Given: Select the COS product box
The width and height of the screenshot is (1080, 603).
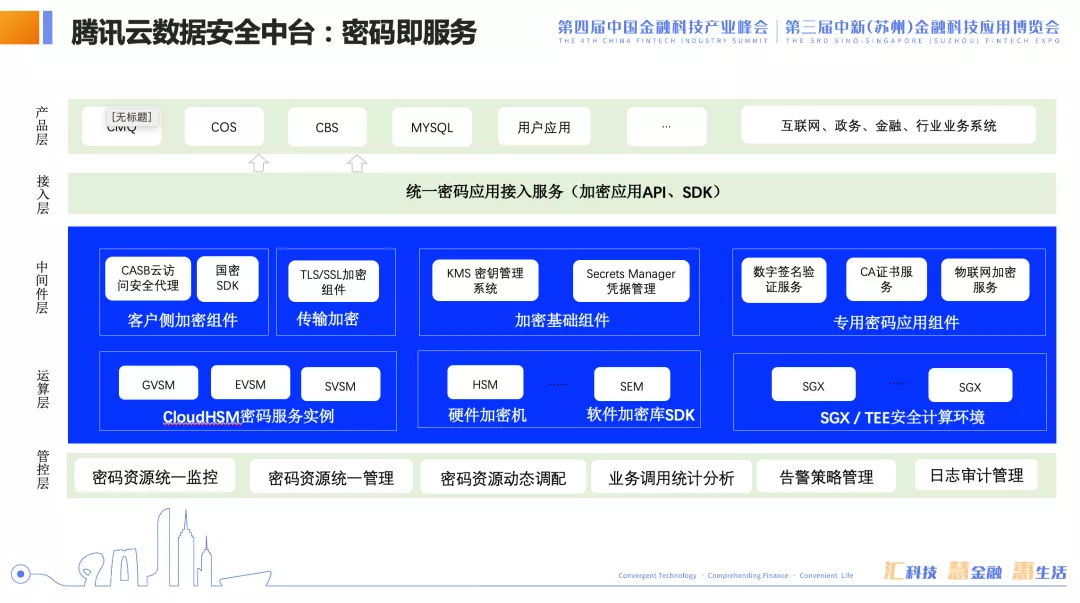Looking at the screenshot, I should click(x=224, y=127).
